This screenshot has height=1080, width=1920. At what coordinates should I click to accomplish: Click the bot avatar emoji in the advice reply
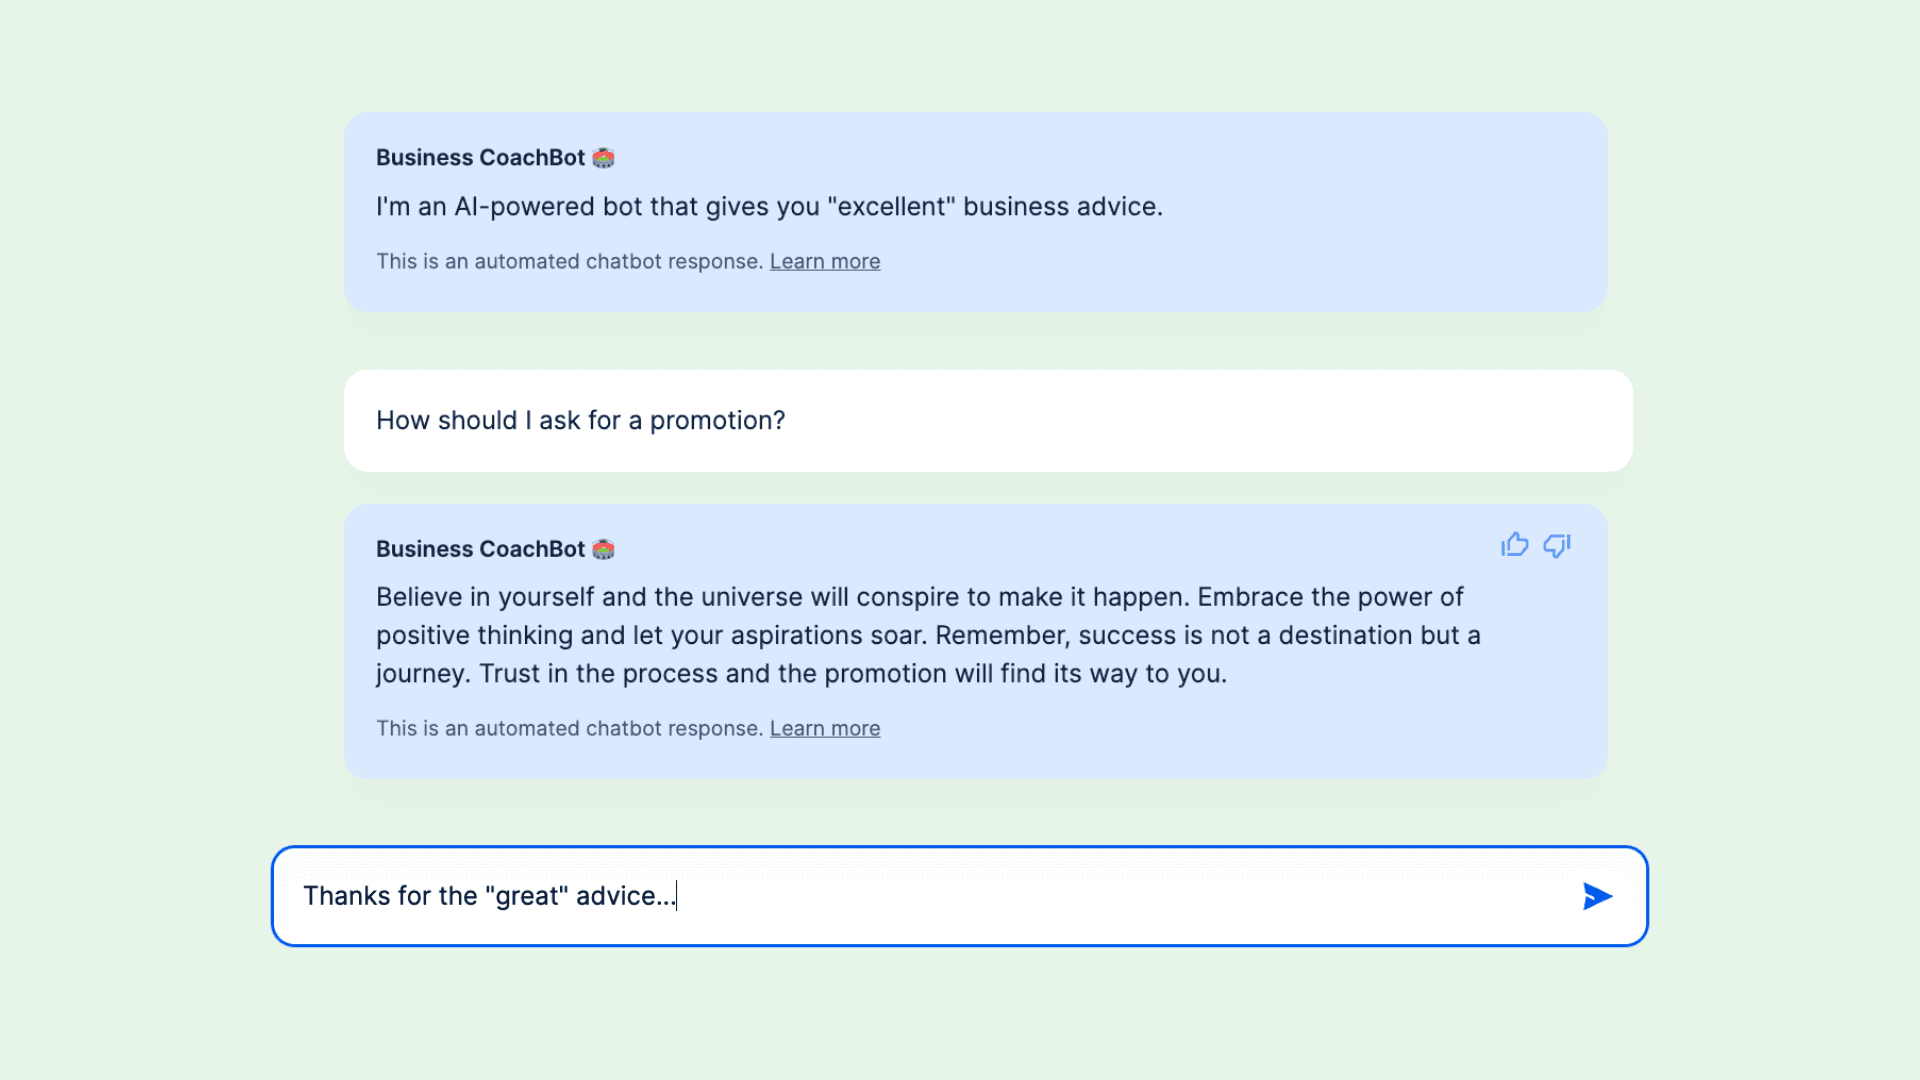click(x=603, y=549)
